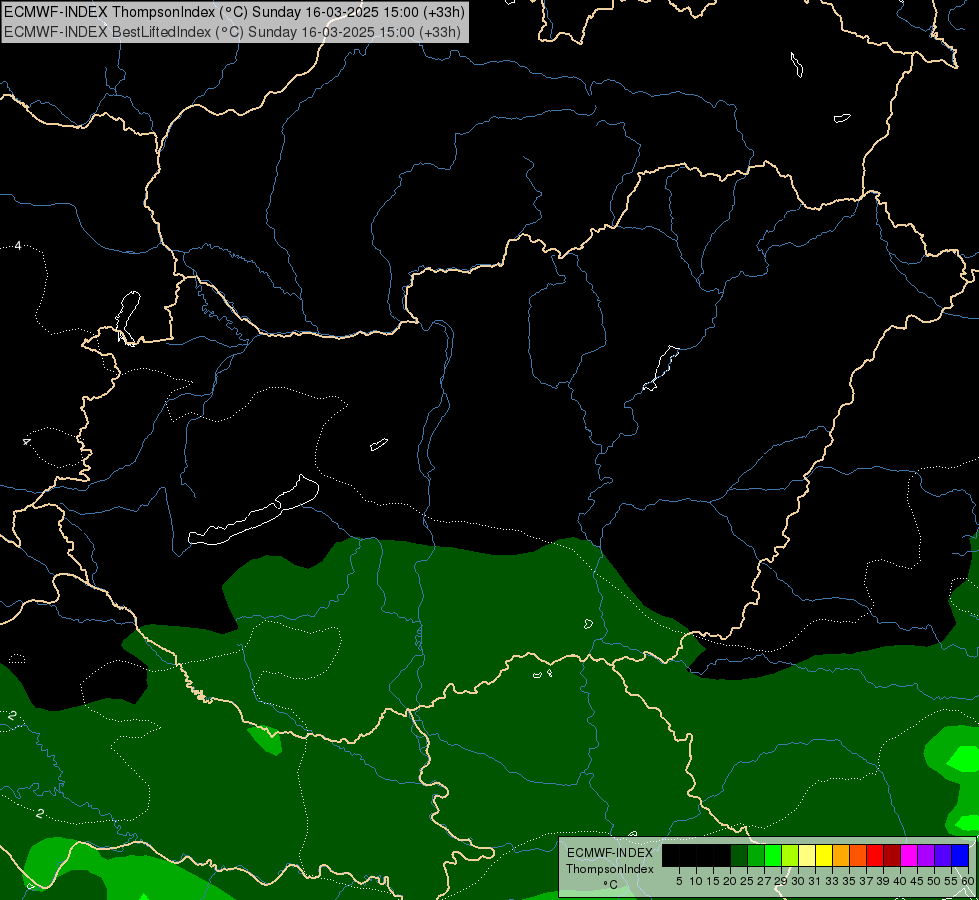
Task: Click legend scale value '31'
Action: (815, 881)
